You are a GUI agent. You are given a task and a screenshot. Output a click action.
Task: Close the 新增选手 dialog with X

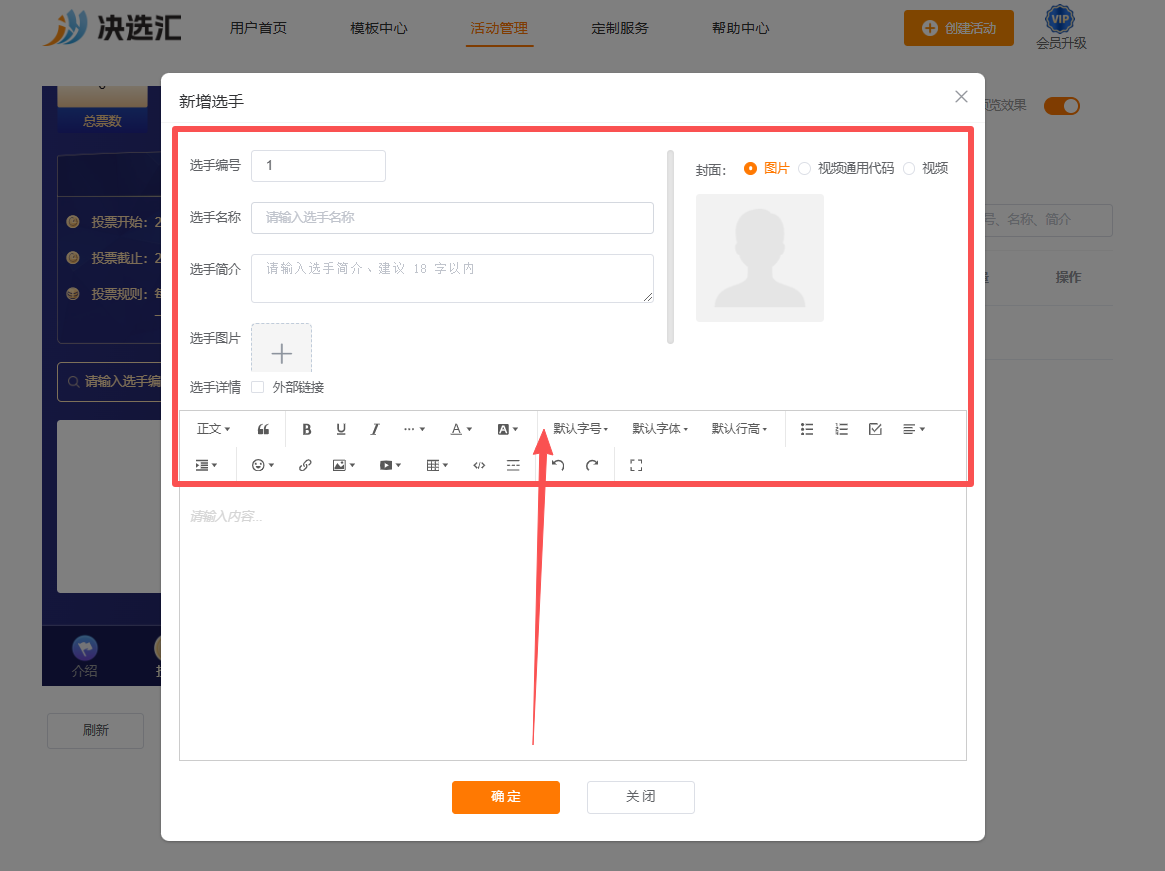(961, 97)
